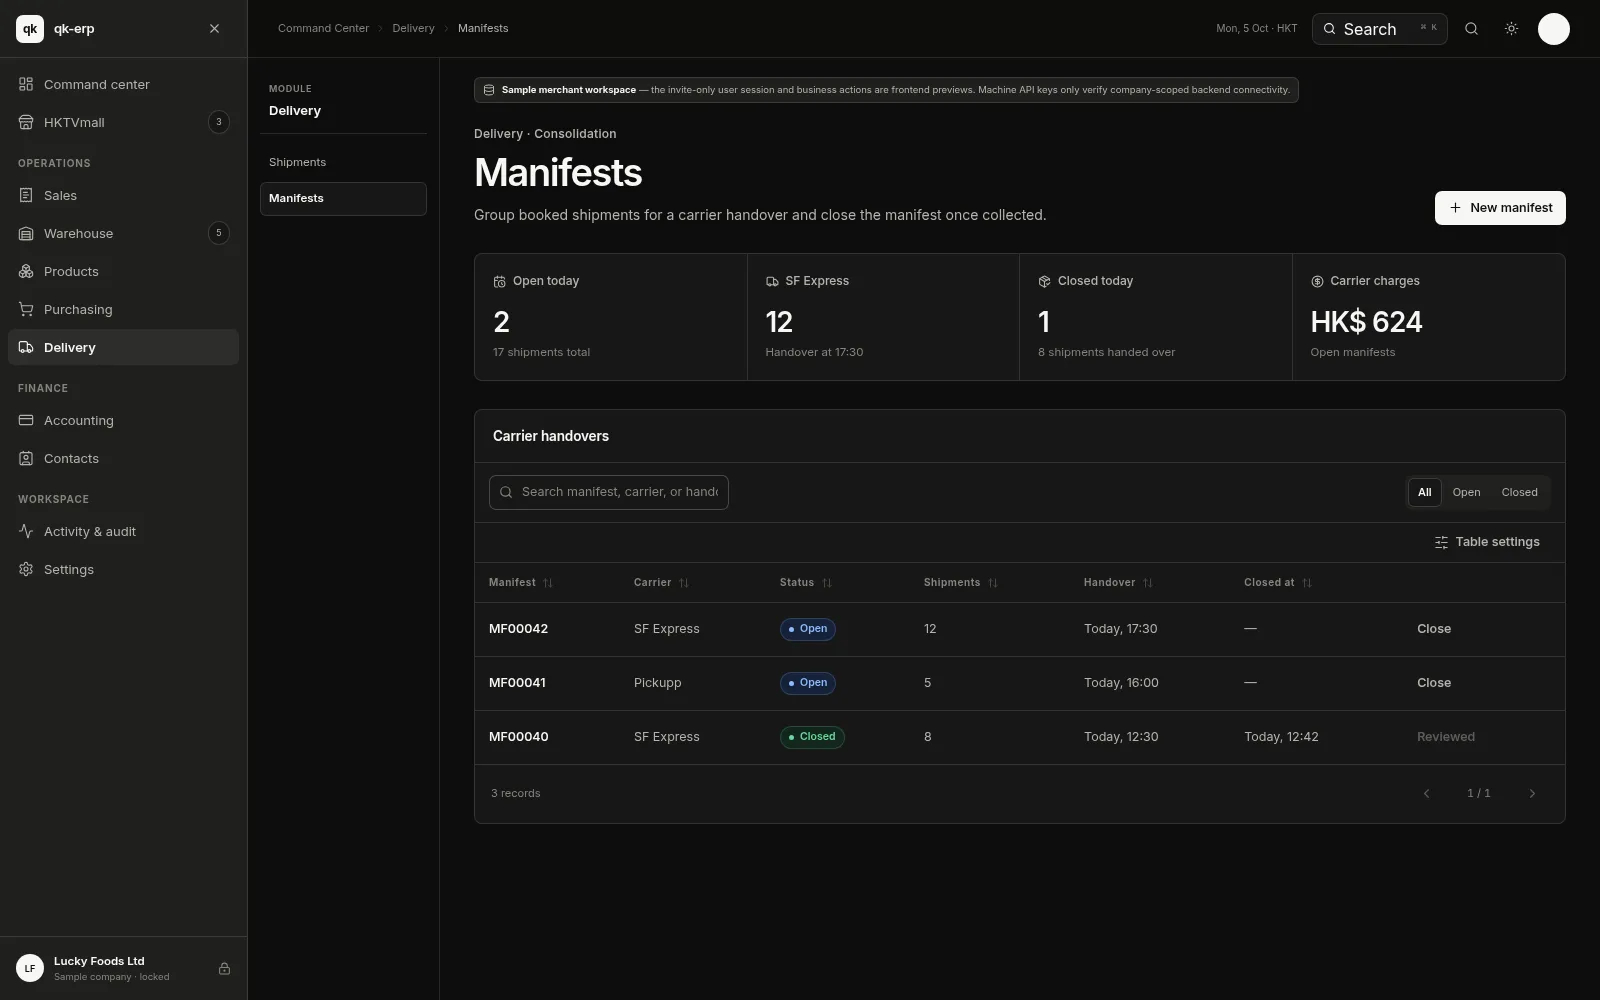This screenshot has height=1000, width=1600.
Task: Go to Delivery breadcrumb
Action: point(413,28)
